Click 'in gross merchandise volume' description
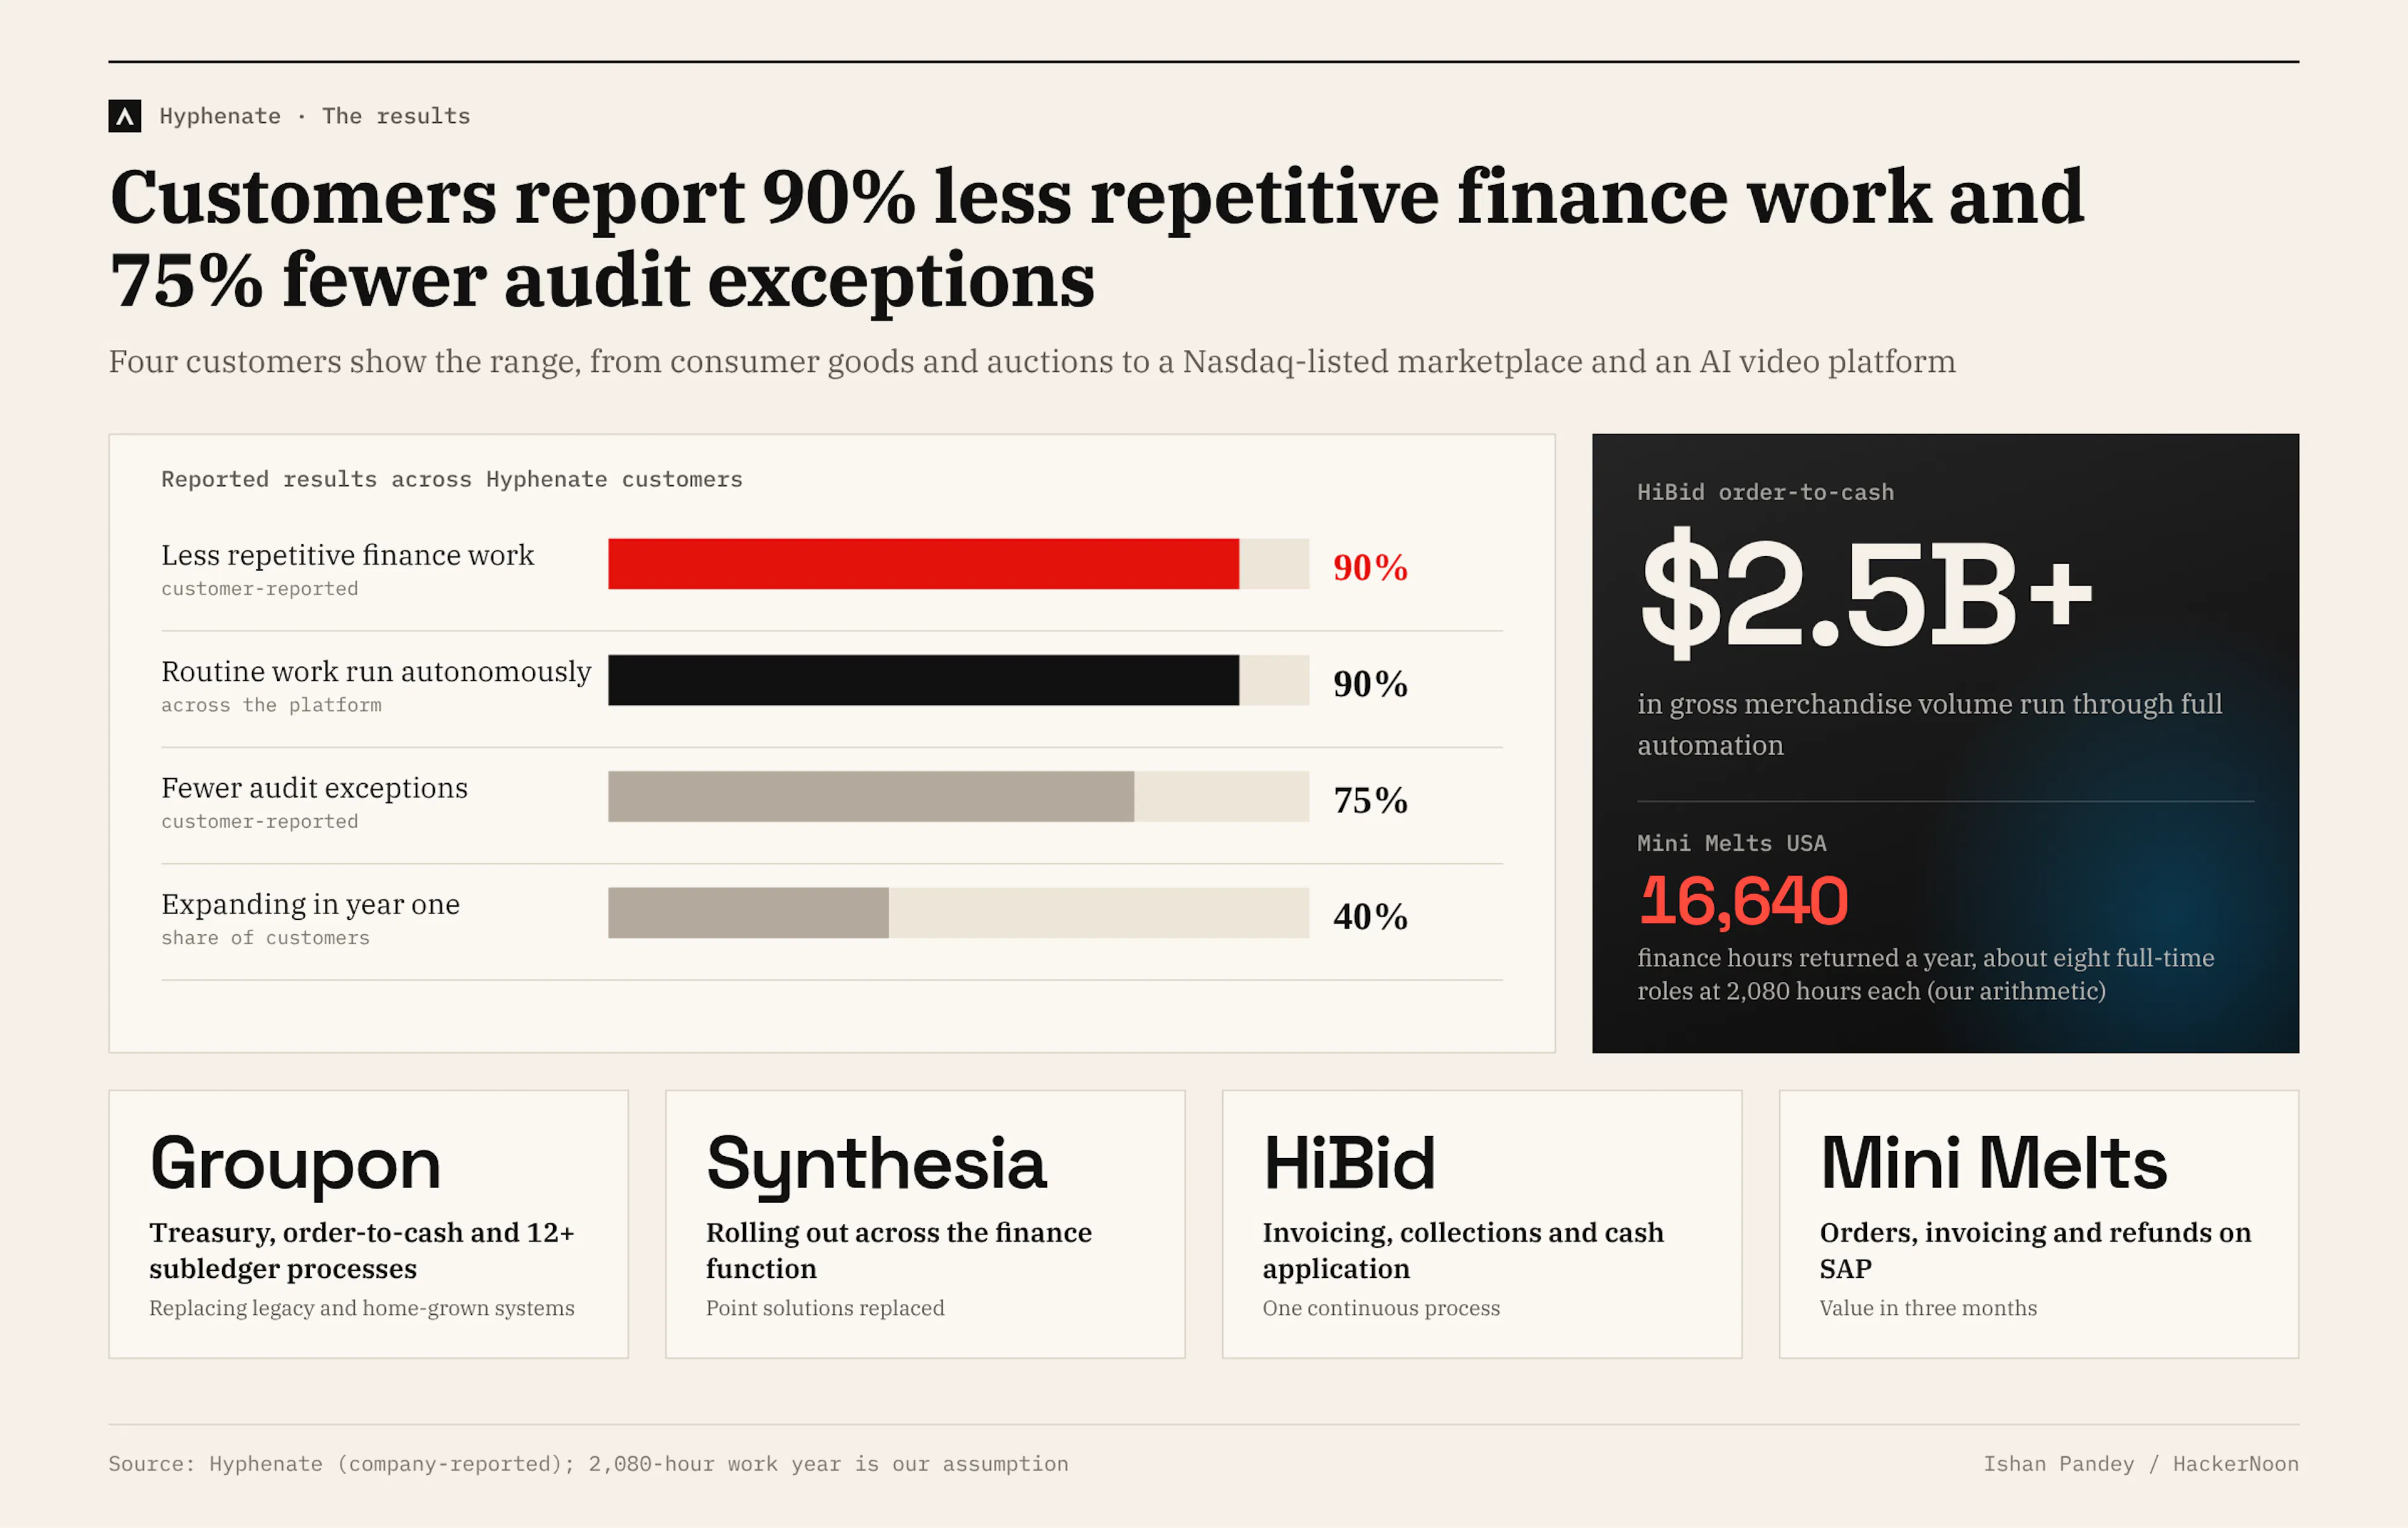The width and height of the screenshot is (2408, 1528). (1929, 724)
